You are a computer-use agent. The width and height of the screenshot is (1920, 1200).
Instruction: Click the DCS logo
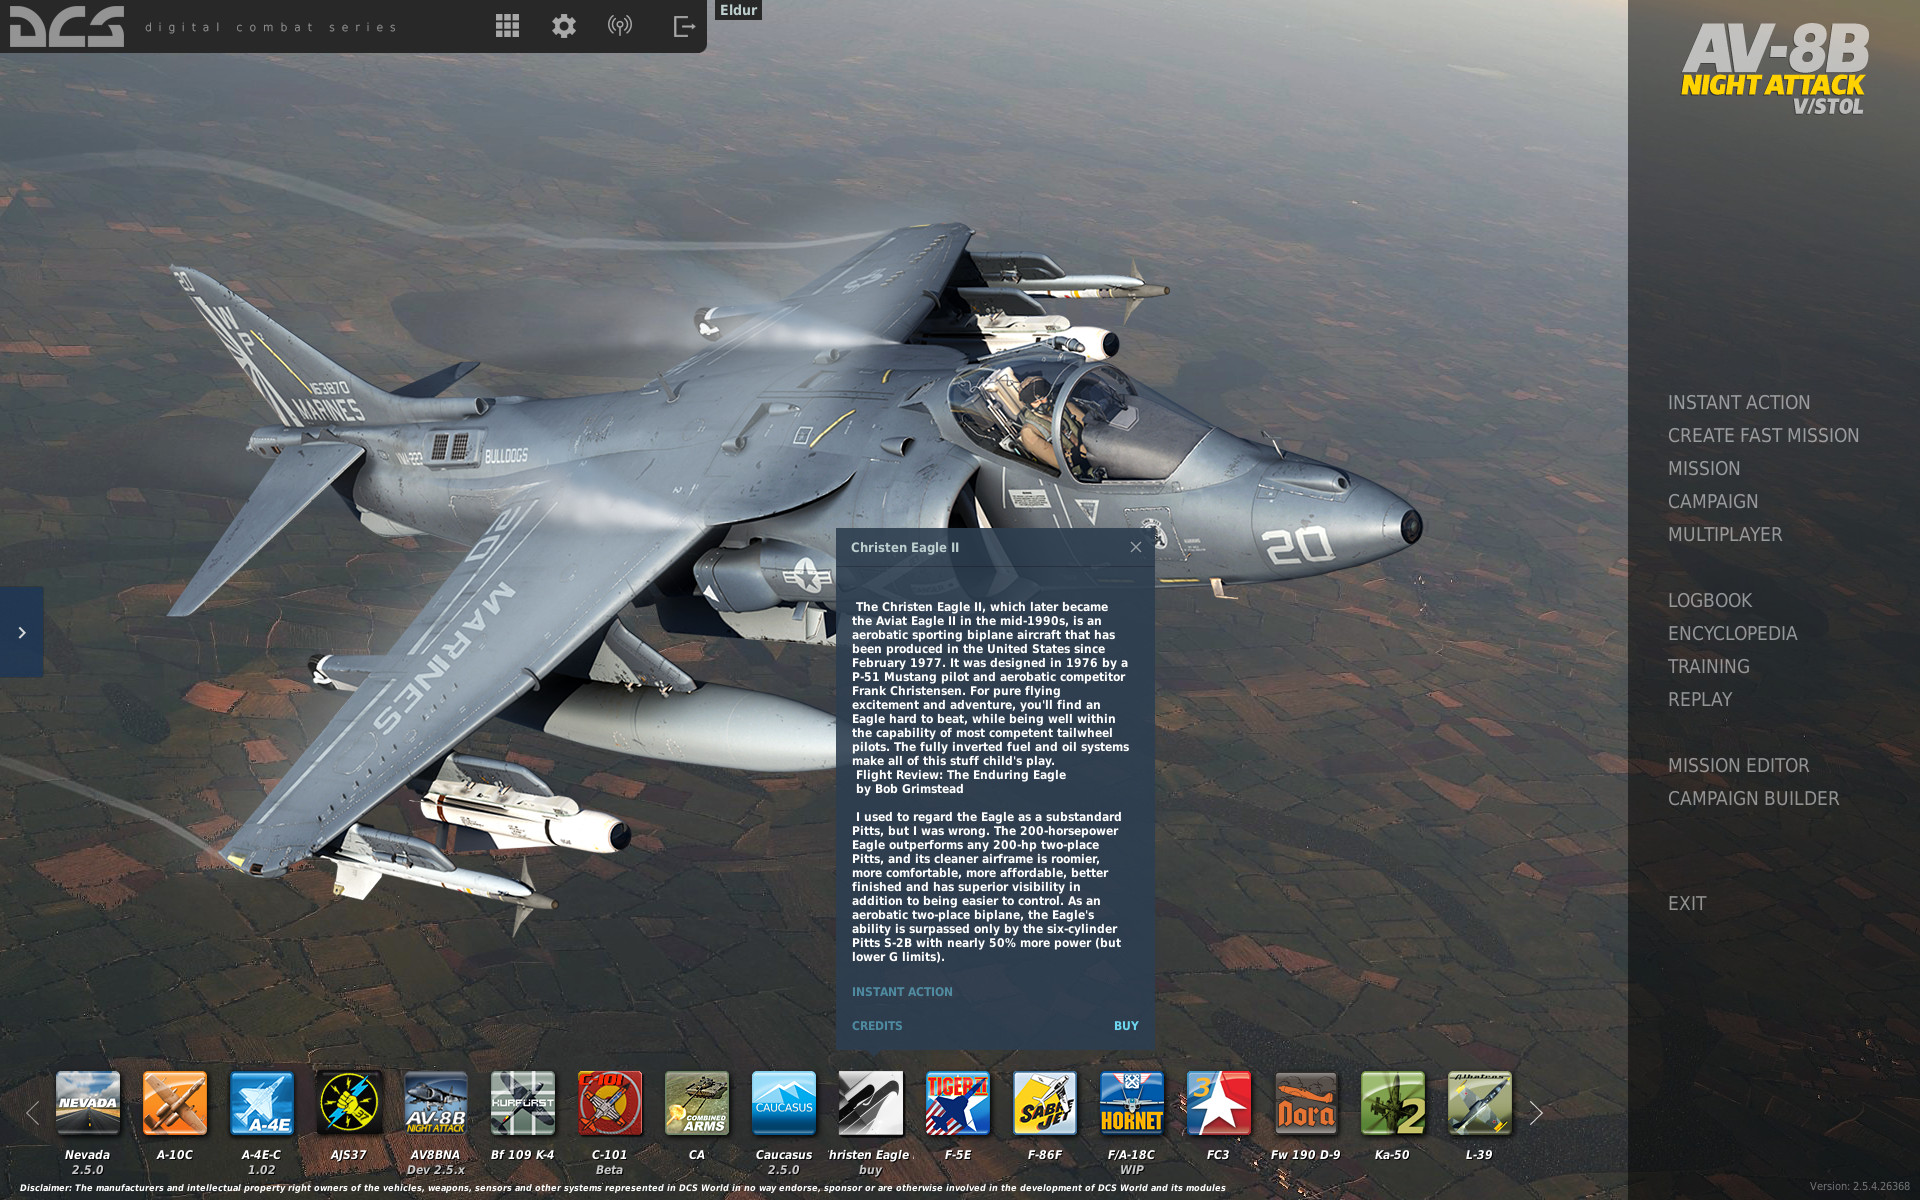pos(67,26)
